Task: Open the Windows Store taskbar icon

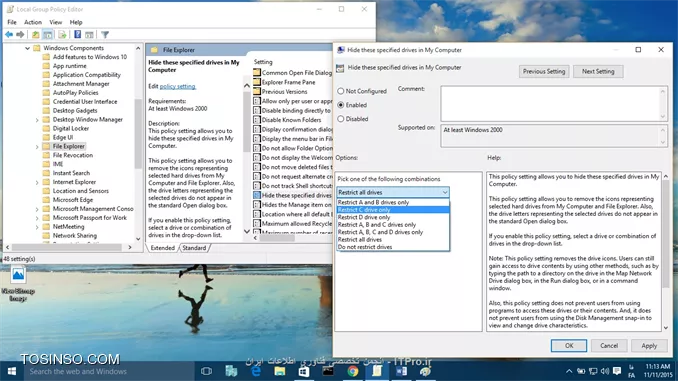Action: coord(304,371)
